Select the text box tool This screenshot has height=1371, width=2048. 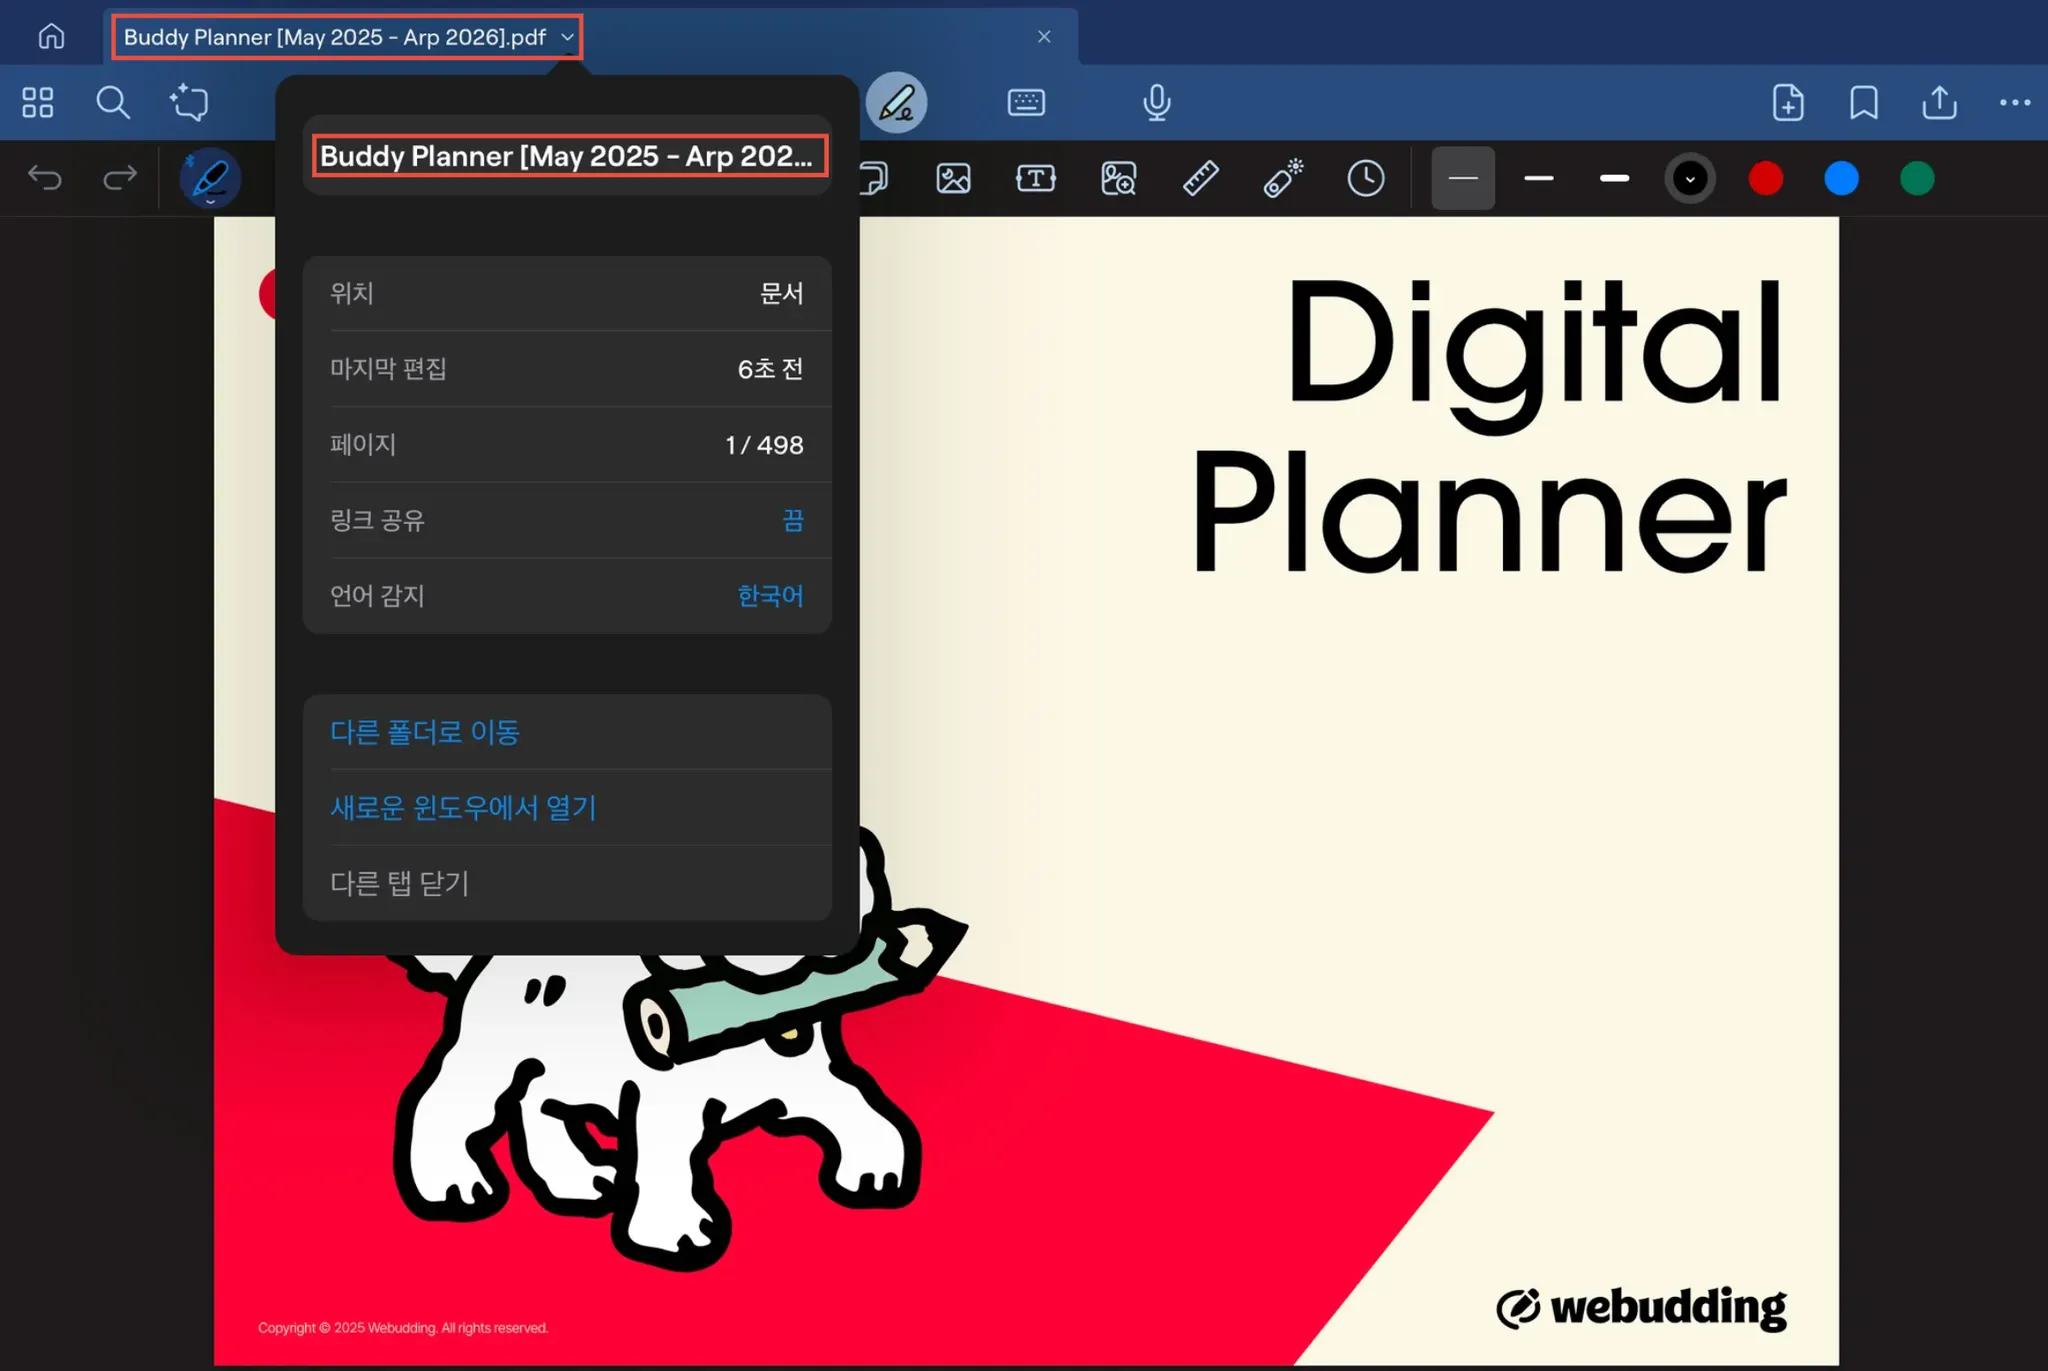tap(1035, 179)
